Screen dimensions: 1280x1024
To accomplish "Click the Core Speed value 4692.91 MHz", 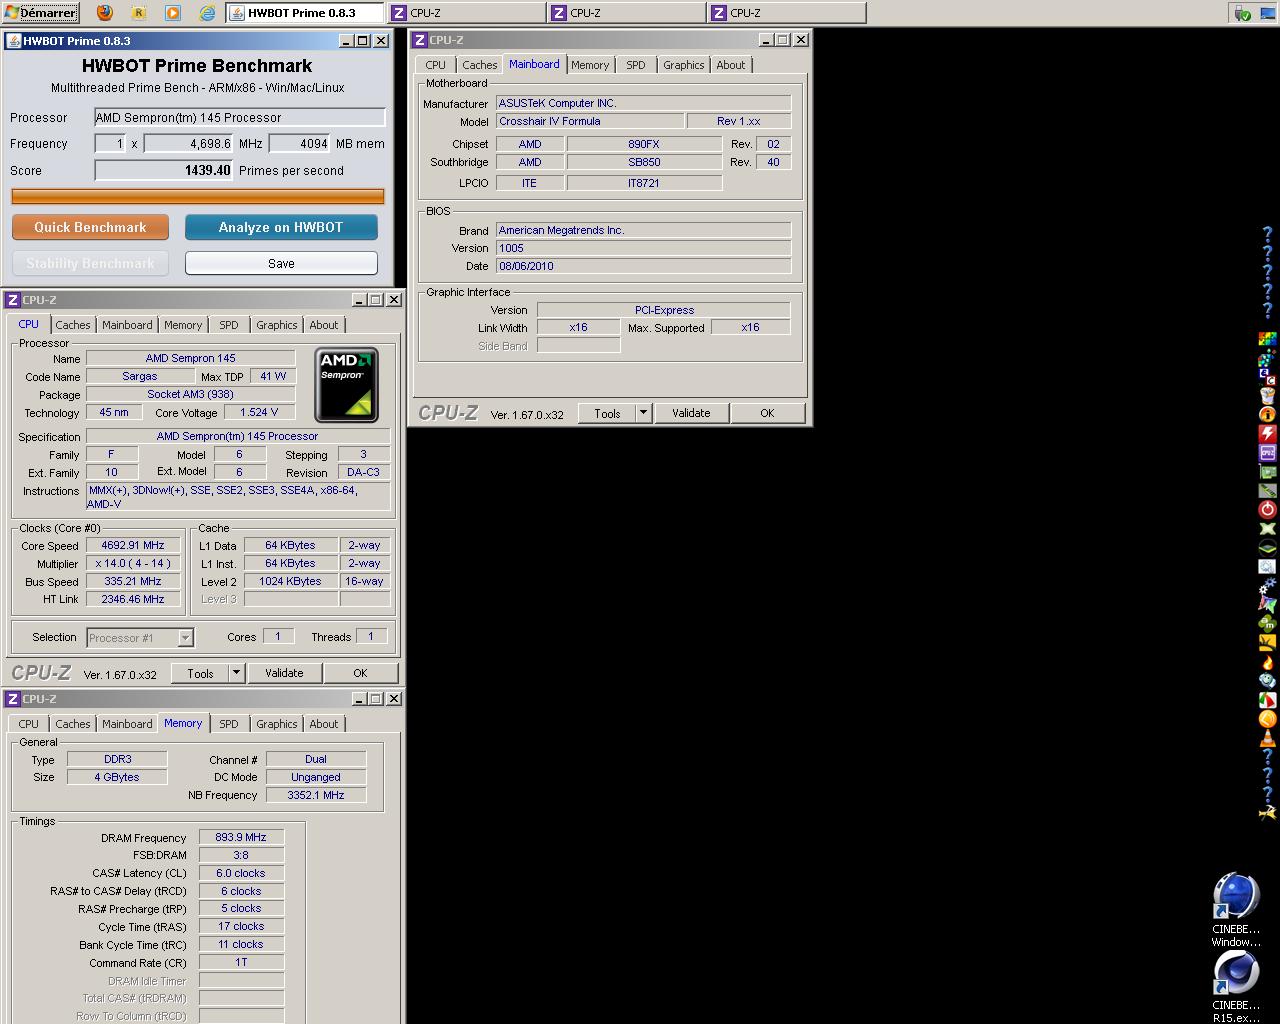I will (x=133, y=545).
